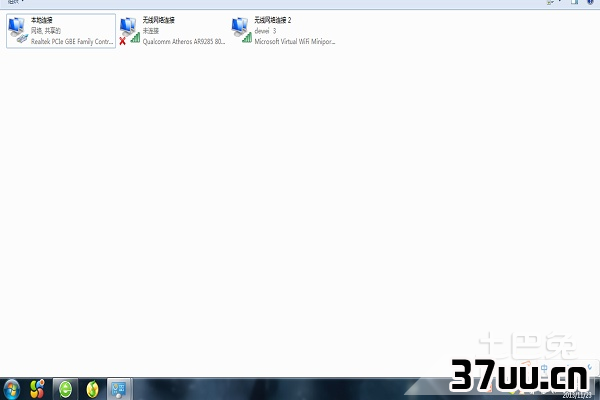Open the Windows Start orb
The image size is (600, 400).
click(11, 389)
